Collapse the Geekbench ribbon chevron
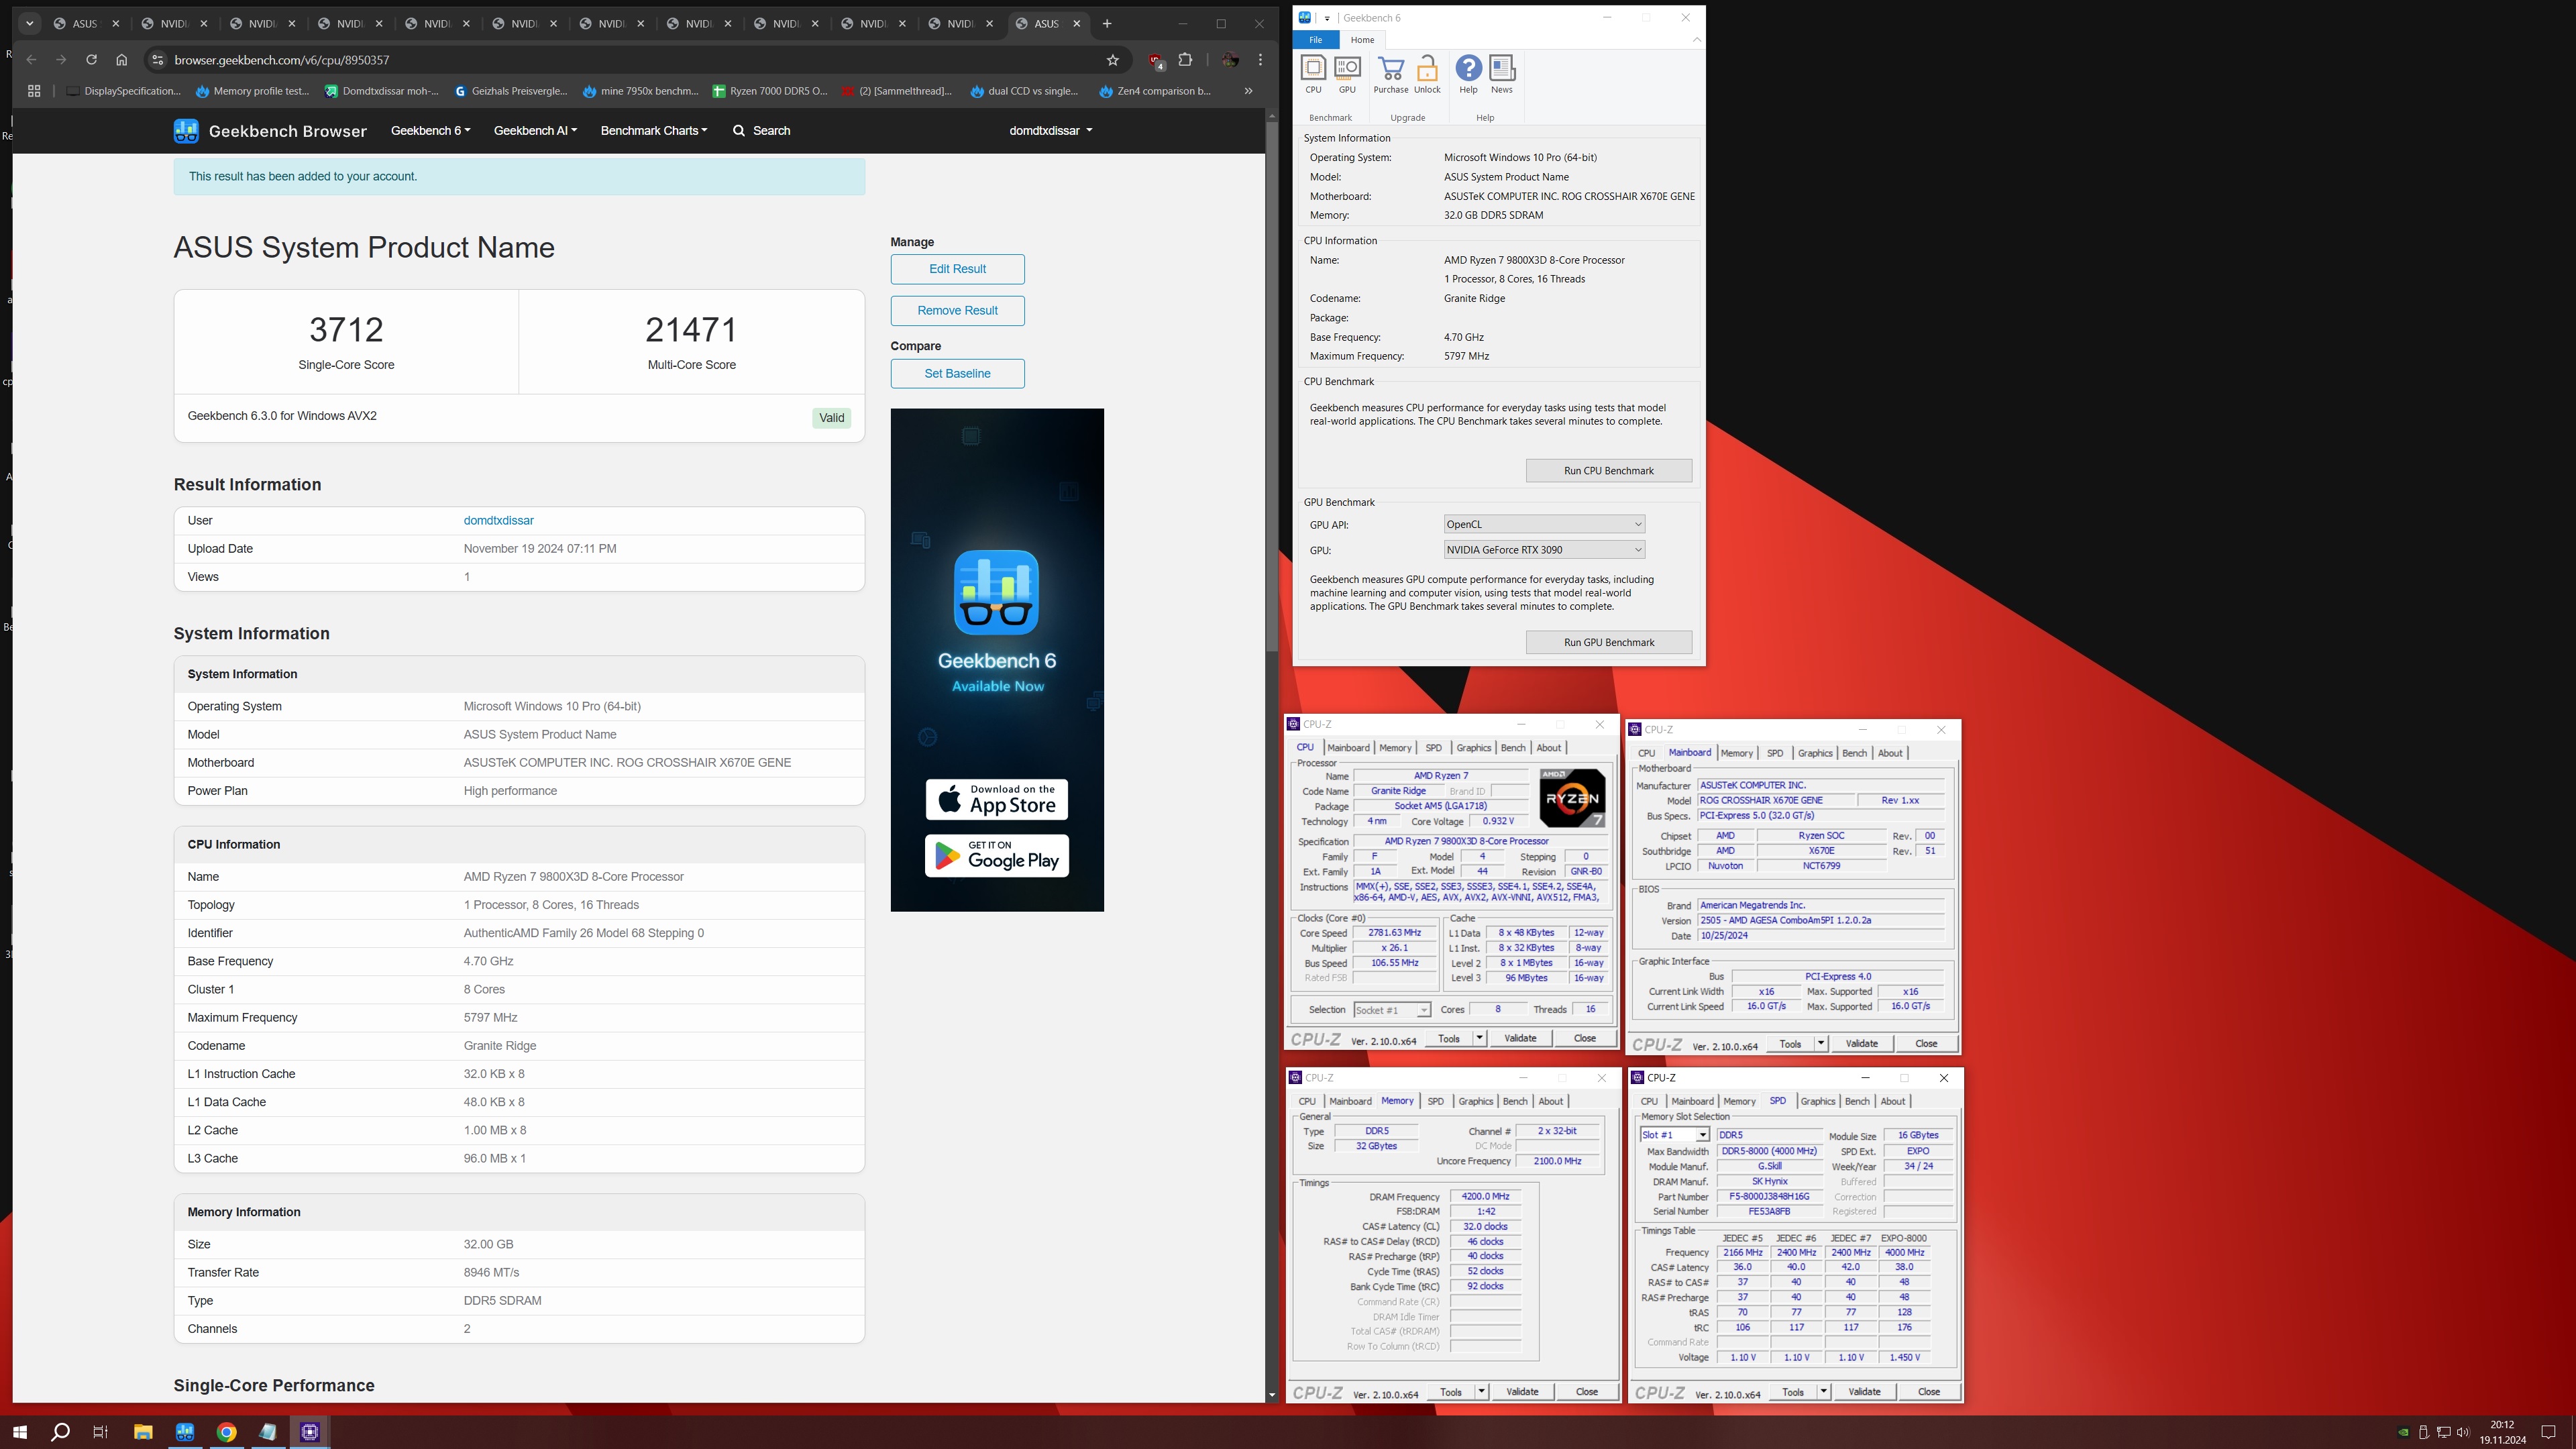This screenshot has width=2576, height=1449. pyautogui.click(x=1696, y=40)
